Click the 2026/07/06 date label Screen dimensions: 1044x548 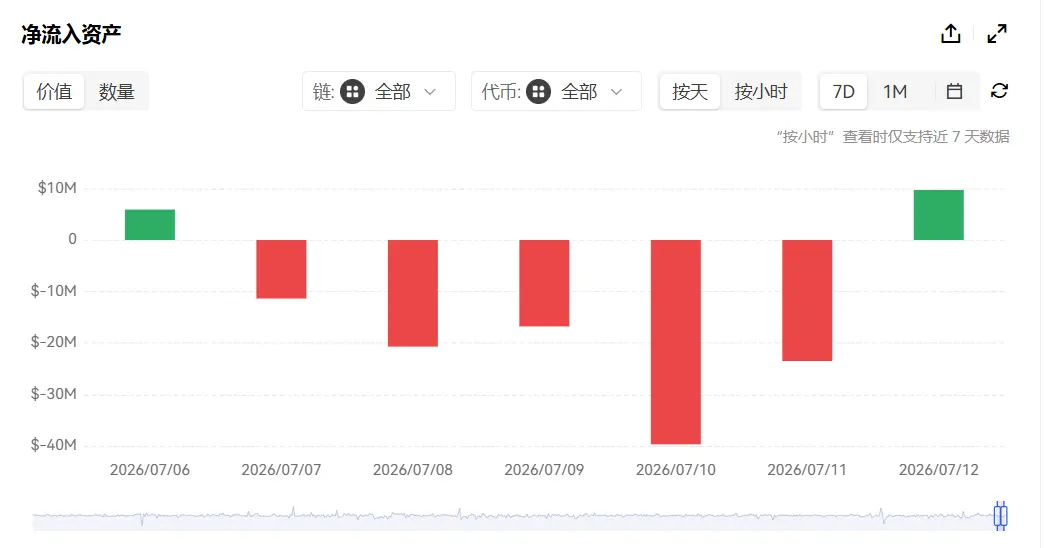click(x=150, y=469)
